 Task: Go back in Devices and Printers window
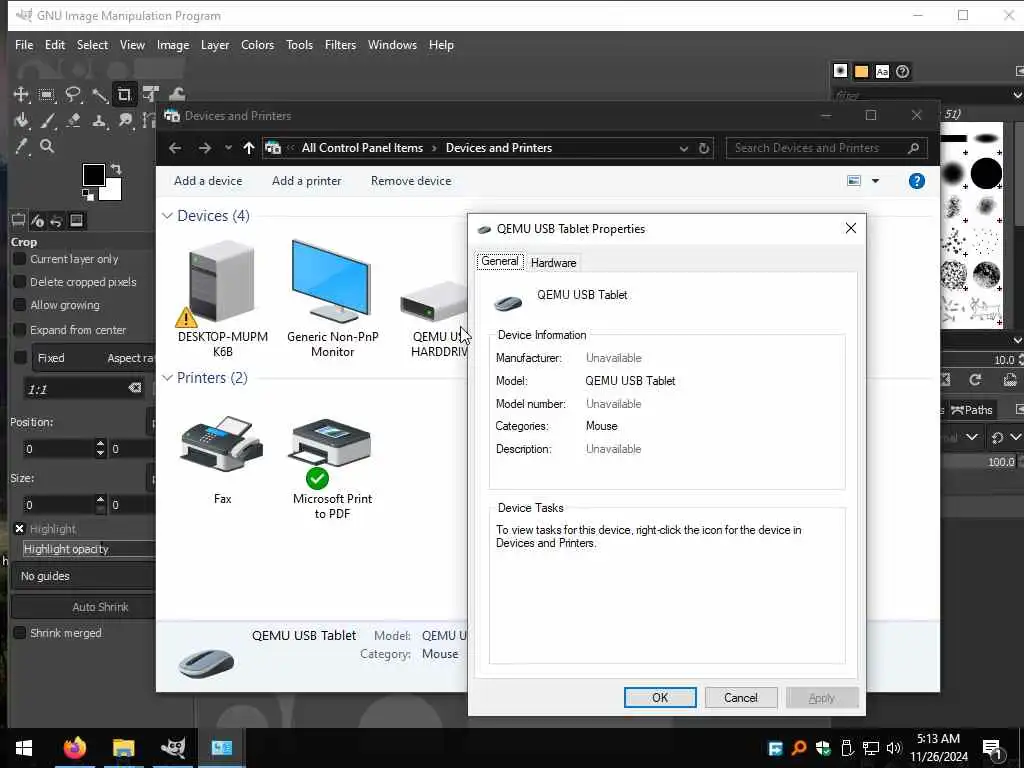point(175,148)
